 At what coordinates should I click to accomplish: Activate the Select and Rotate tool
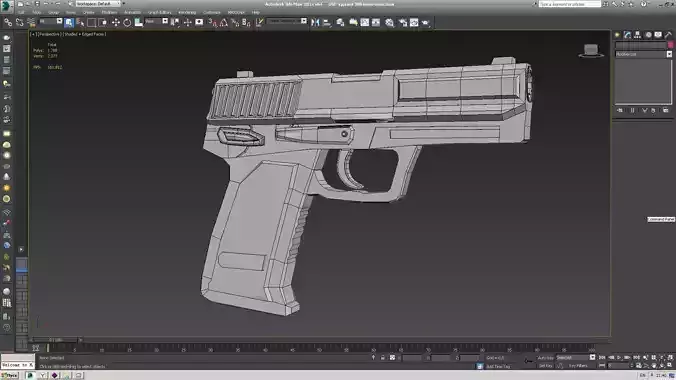tap(127, 22)
